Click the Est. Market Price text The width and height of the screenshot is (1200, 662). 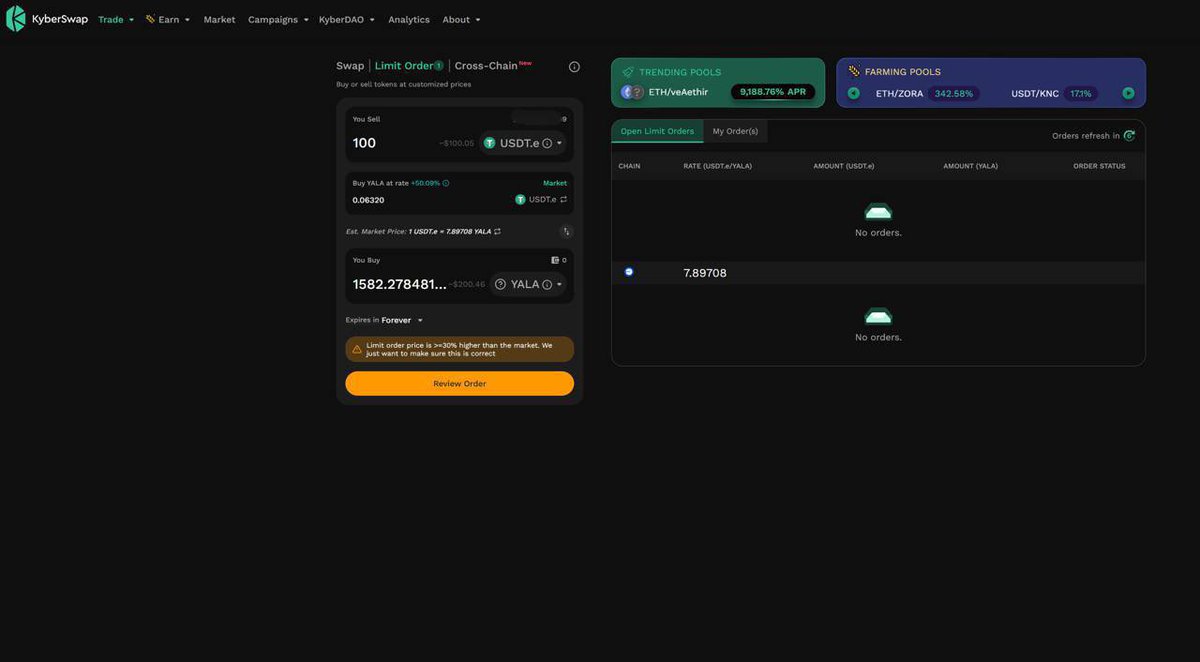[419, 231]
